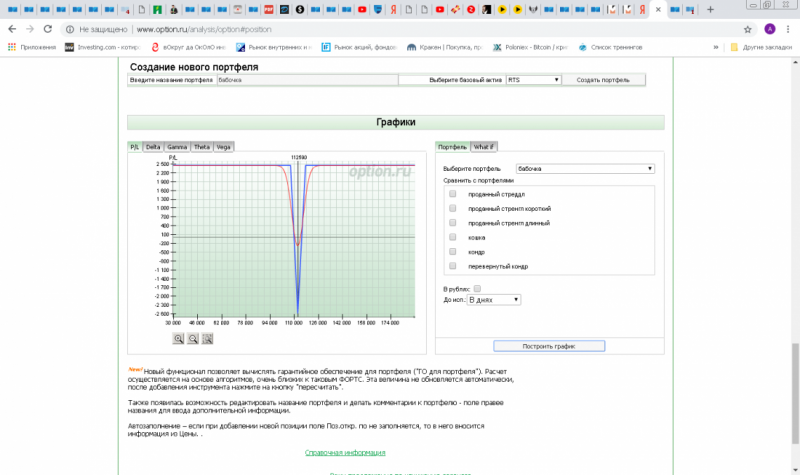Check the 'проданный стреддл' portfolio checkbox
The height and width of the screenshot is (475, 800).
pos(453,194)
